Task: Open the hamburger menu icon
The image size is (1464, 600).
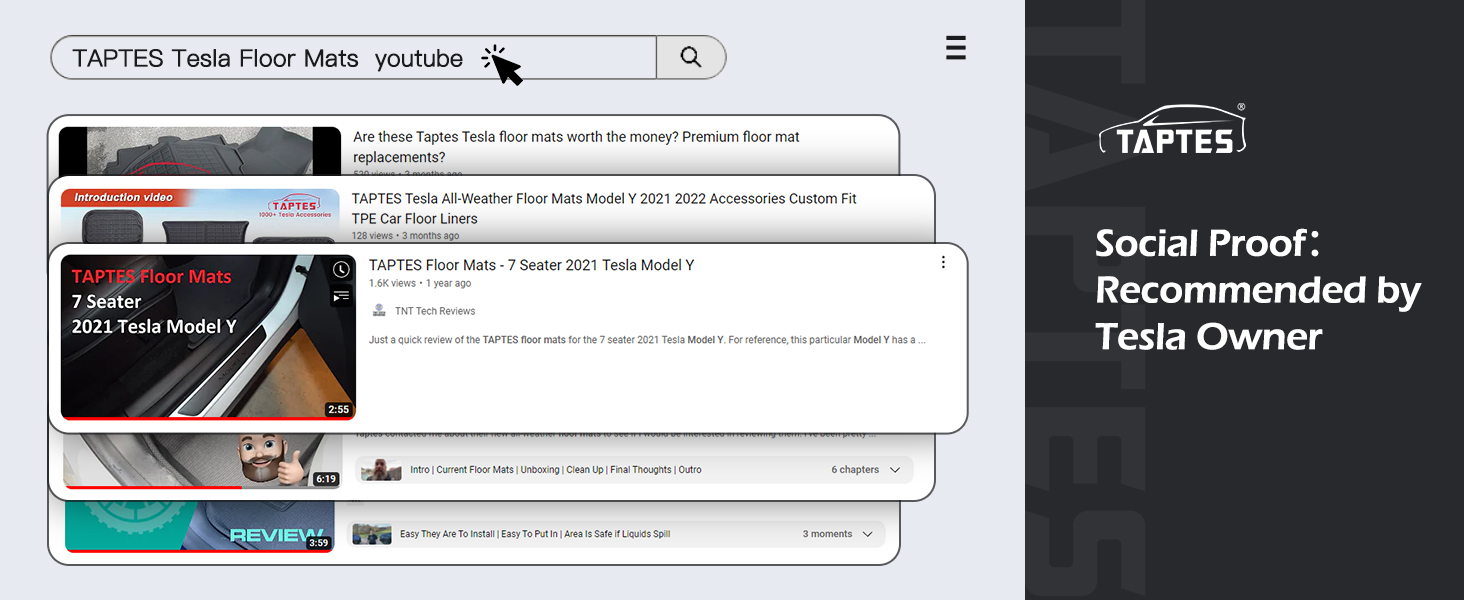Action: point(956,48)
